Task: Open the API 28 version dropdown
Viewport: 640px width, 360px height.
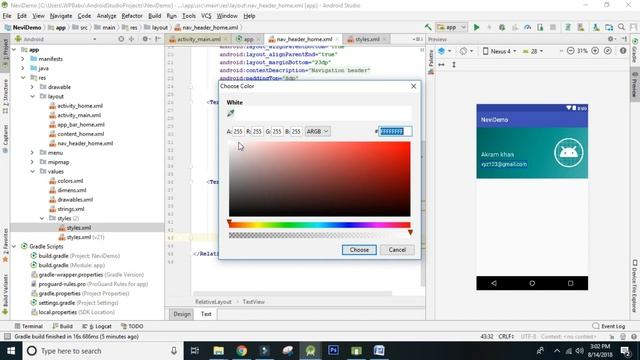Action: coord(533,51)
